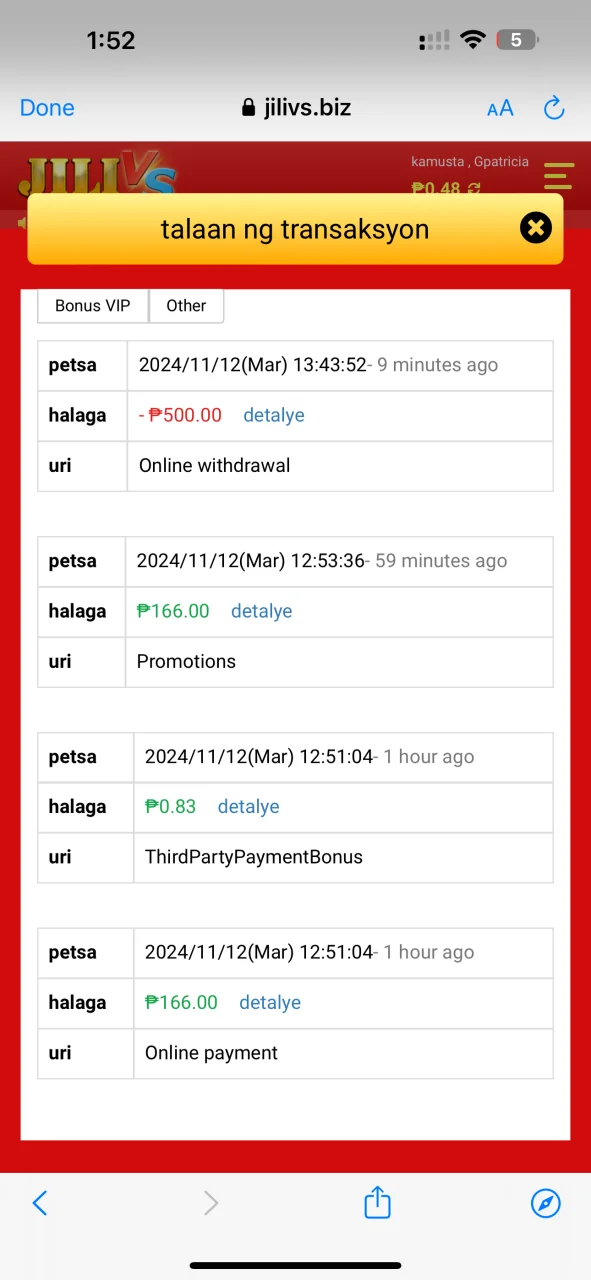Tap Done to close the browser
Image resolution: width=591 pixels, height=1280 pixels.
point(47,108)
